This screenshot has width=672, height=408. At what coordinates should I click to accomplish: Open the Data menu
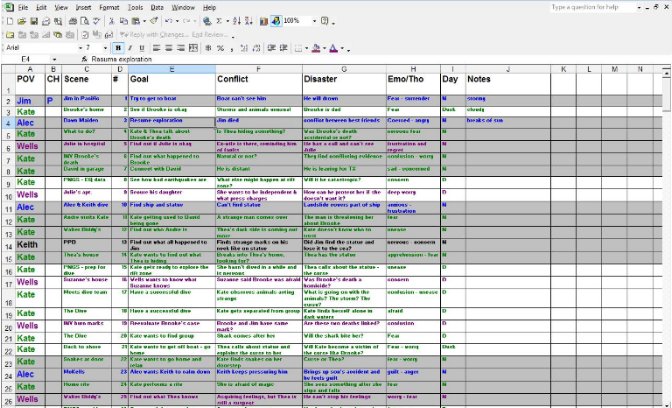tap(158, 7)
